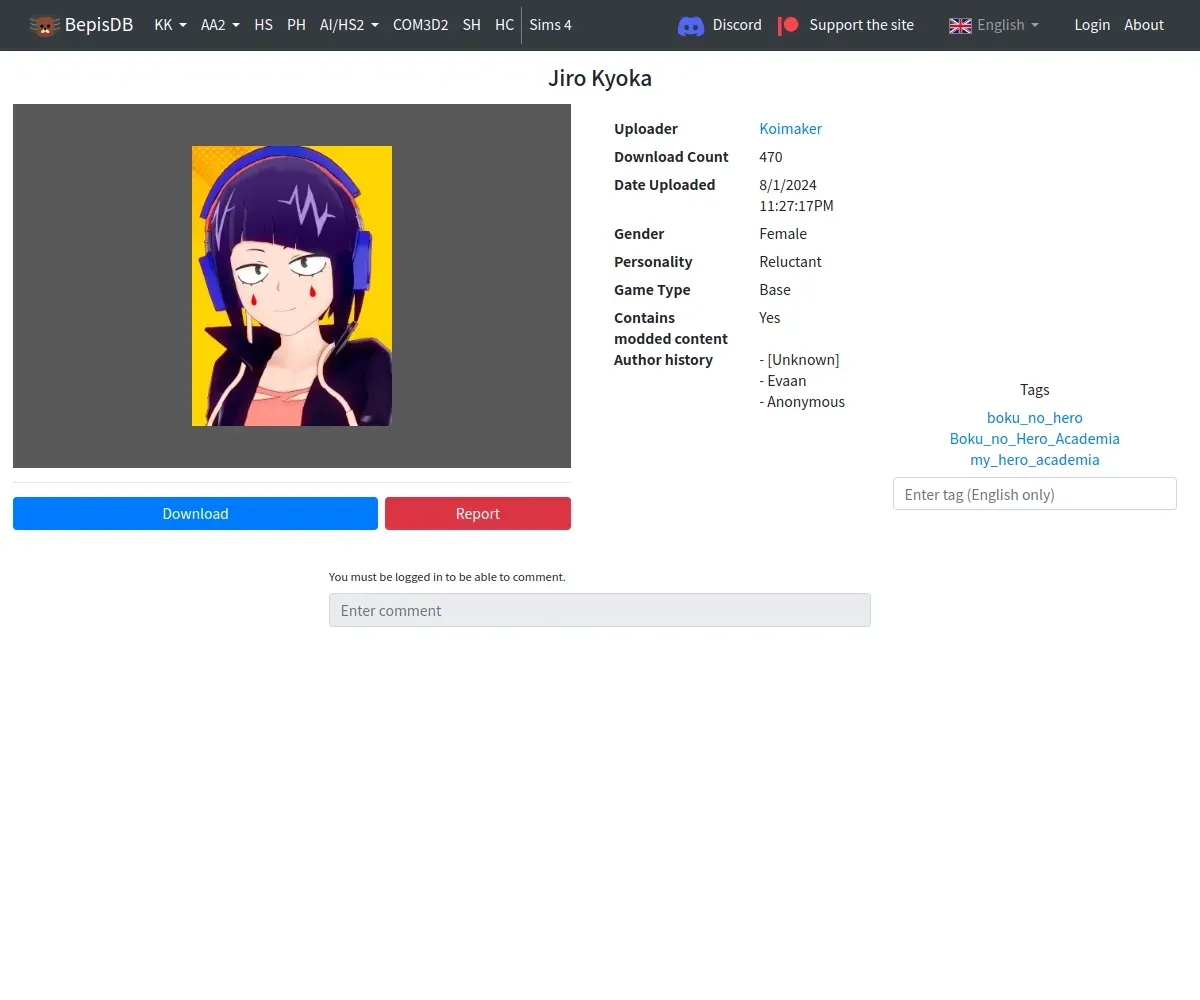Focus the Enter tag input field
This screenshot has height=1000, width=1200.
point(1035,494)
